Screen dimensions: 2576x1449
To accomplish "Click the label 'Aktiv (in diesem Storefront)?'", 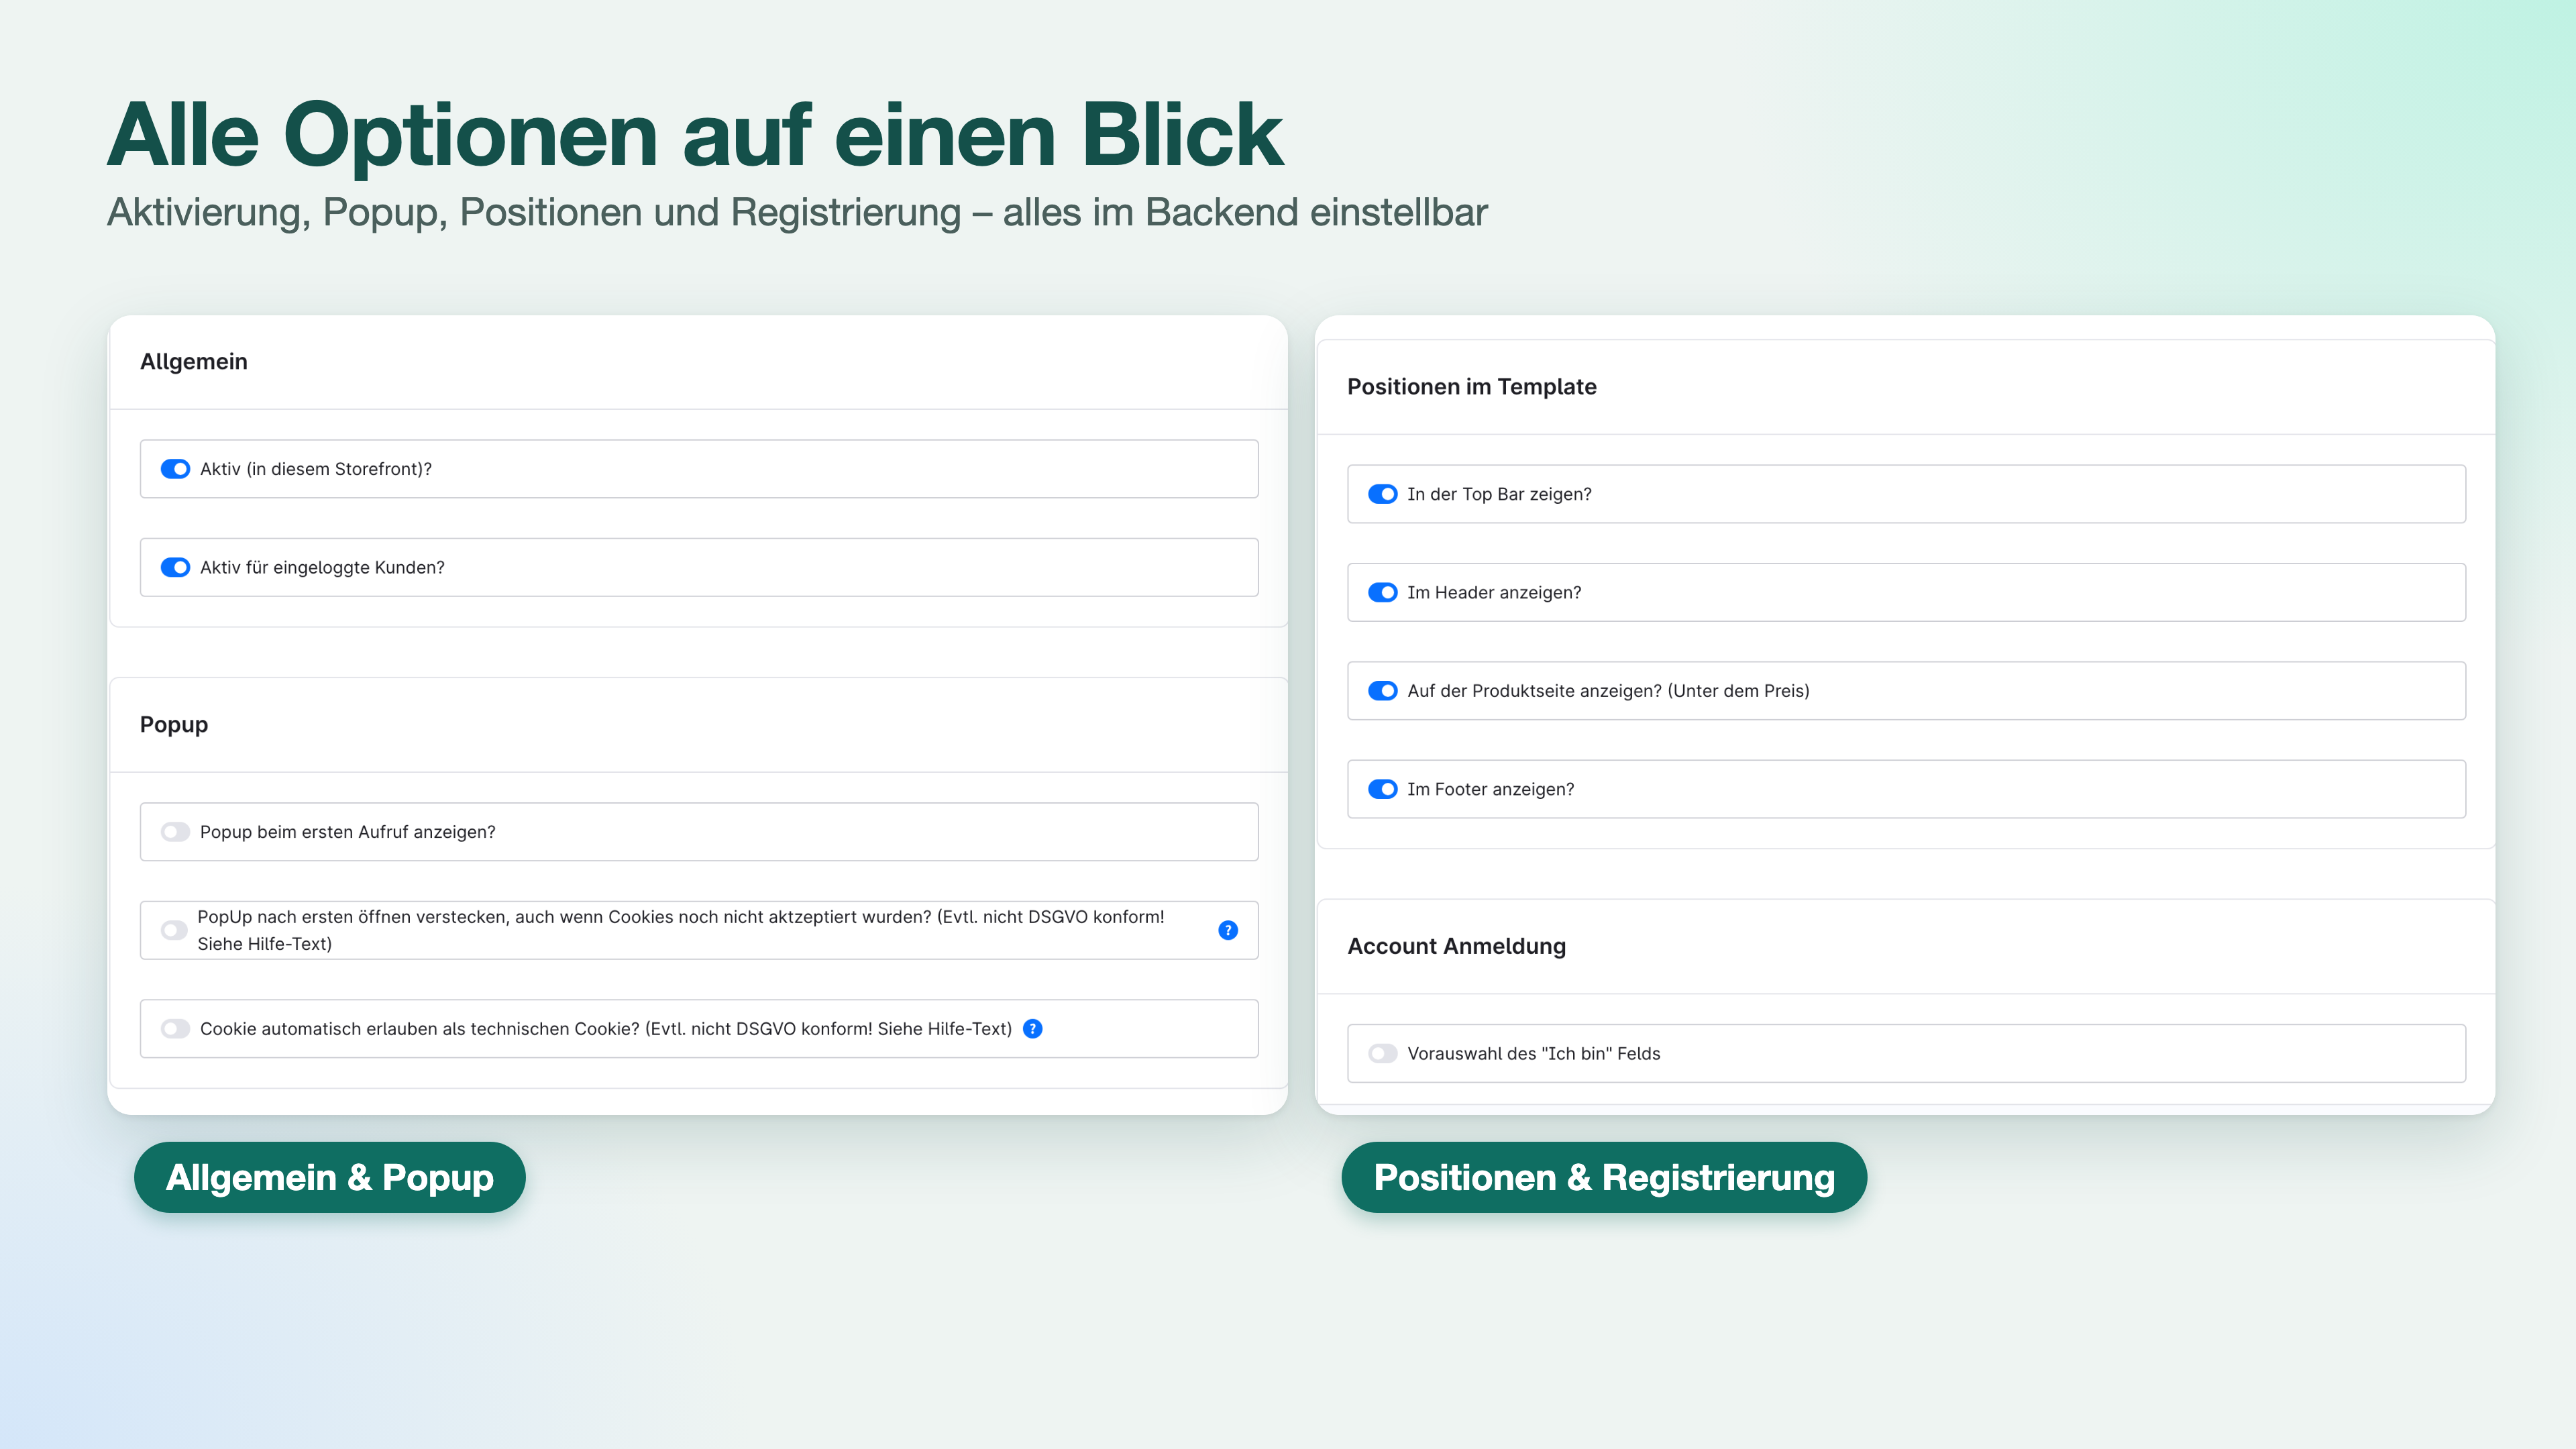I will pos(316,469).
